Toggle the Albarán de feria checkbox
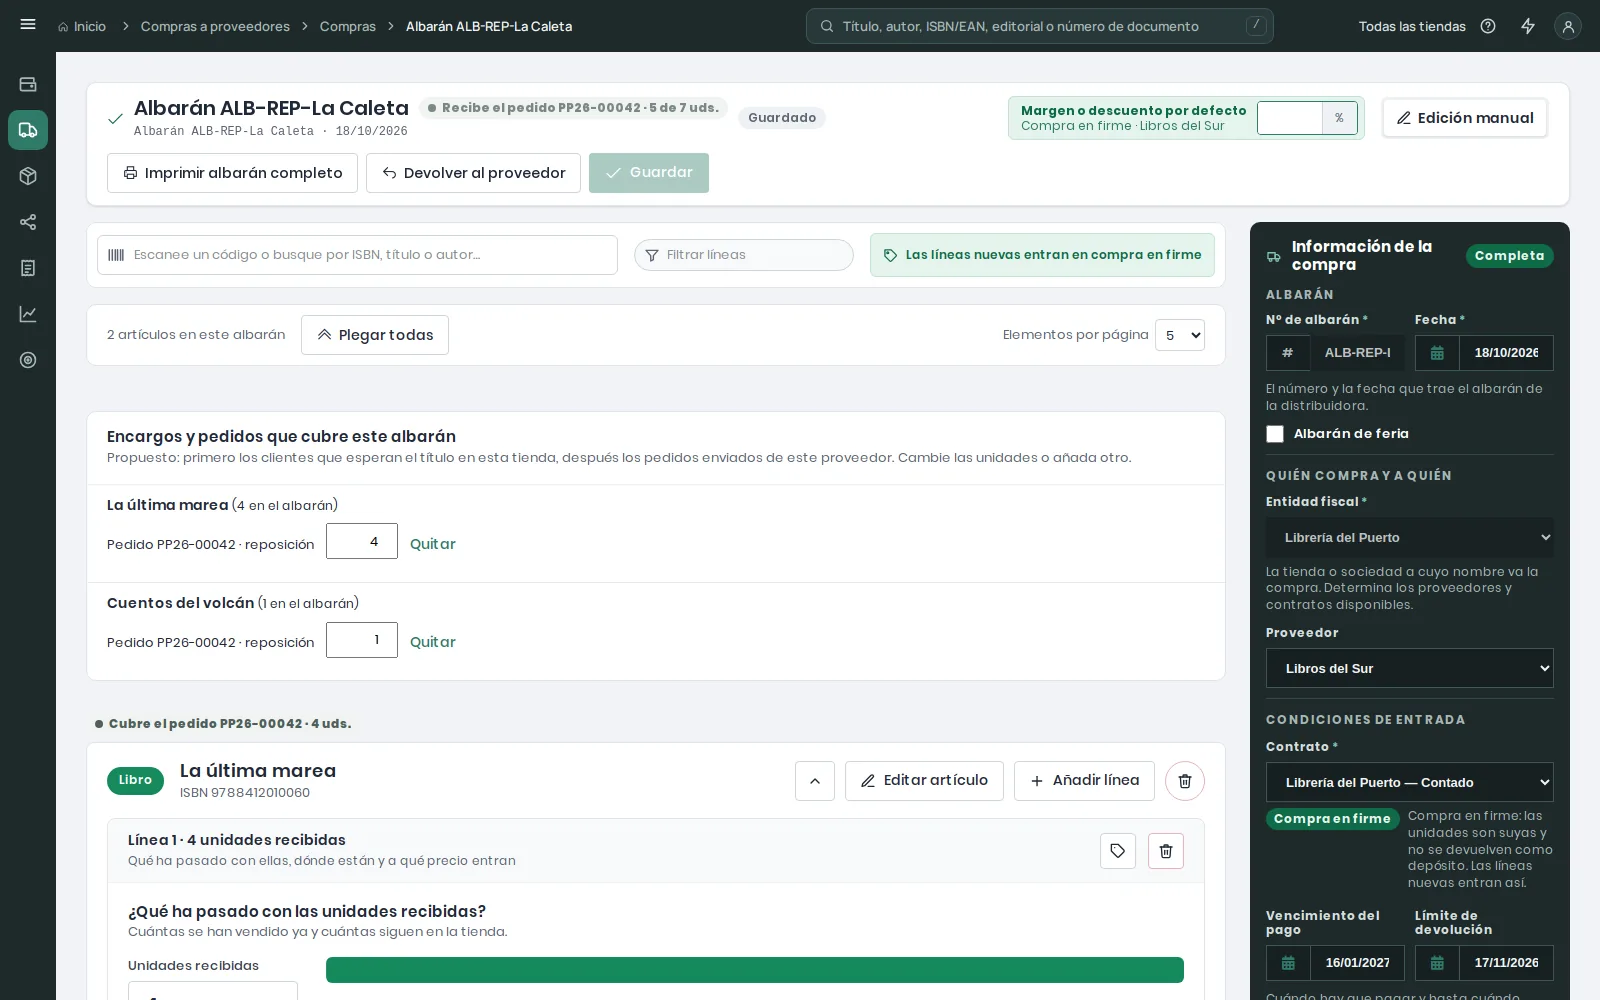 (1275, 434)
